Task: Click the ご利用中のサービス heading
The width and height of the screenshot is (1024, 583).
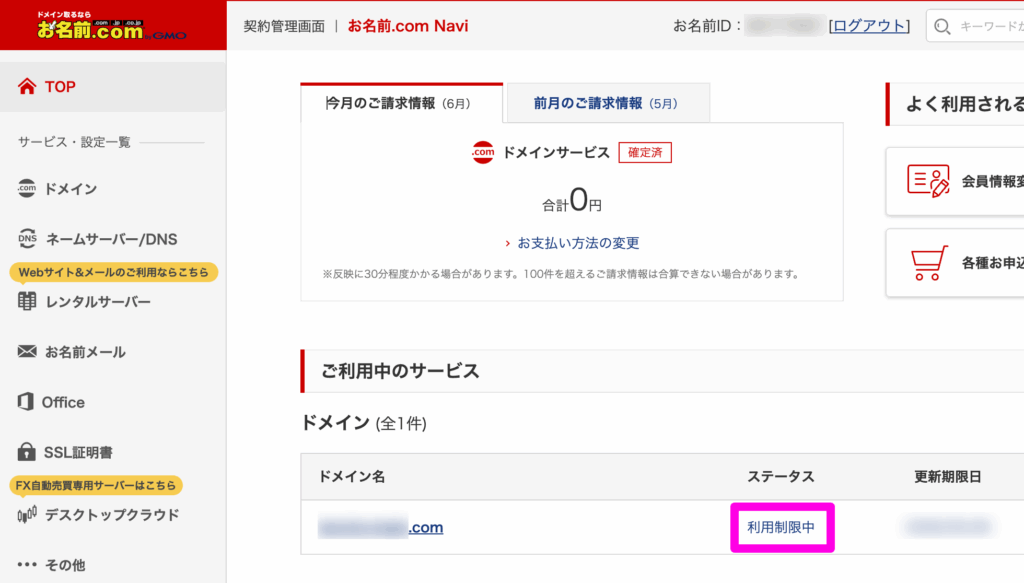Action: [400, 371]
